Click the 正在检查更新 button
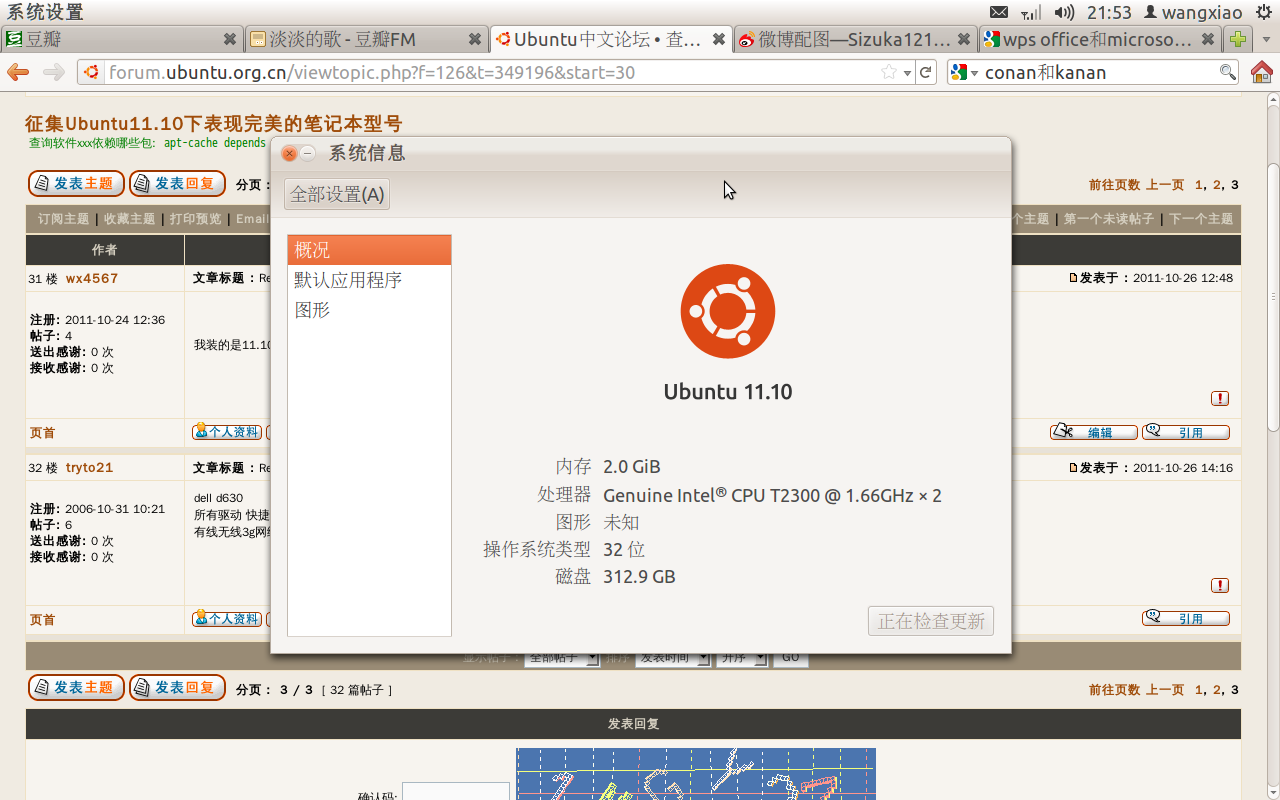This screenshot has width=1280, height=800. 931,621
